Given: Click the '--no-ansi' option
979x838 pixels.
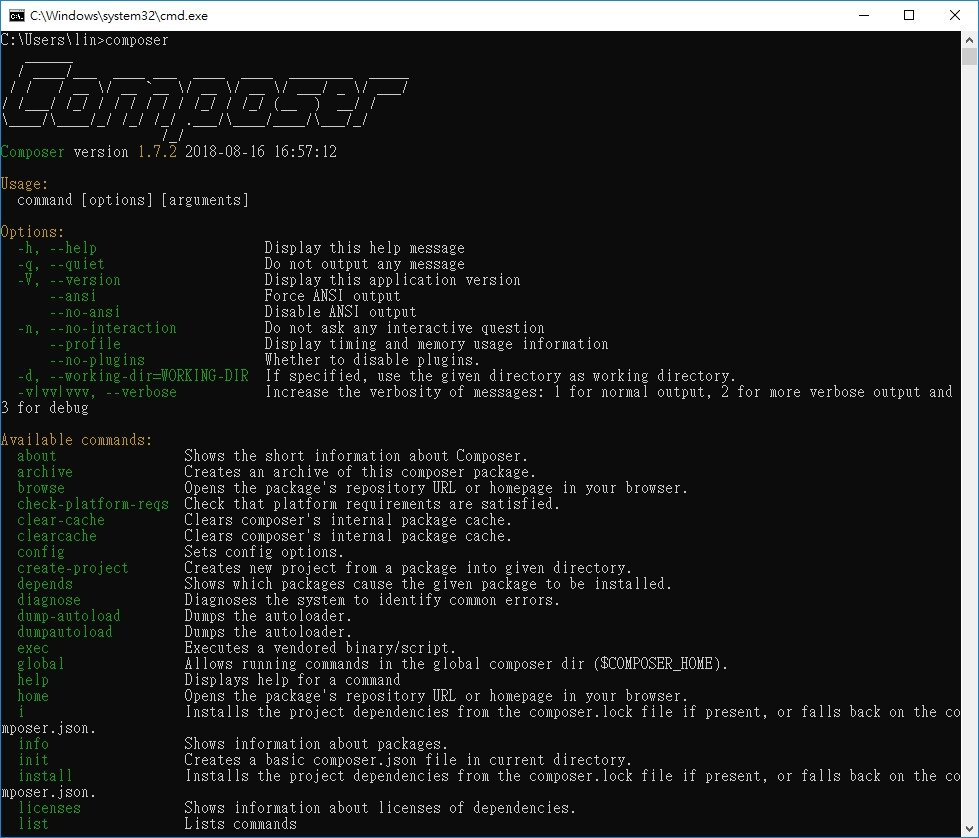Looking at the screenshot, I should 85,312.
